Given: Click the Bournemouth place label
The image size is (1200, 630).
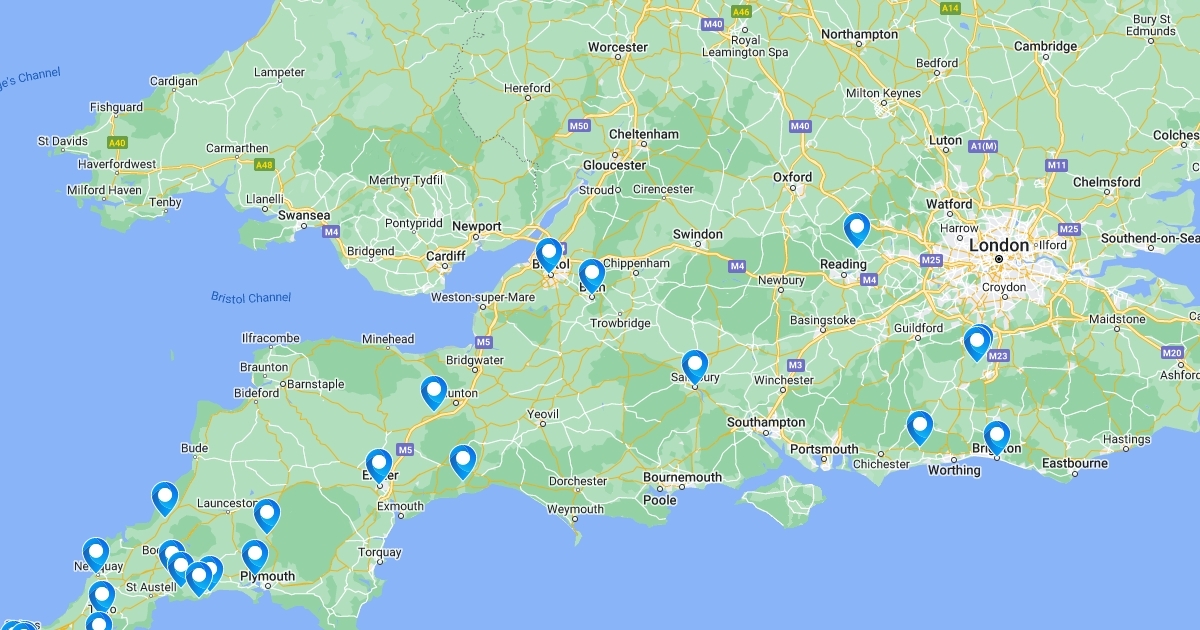Looking at the screenshot, I should [x=682, y=478].
